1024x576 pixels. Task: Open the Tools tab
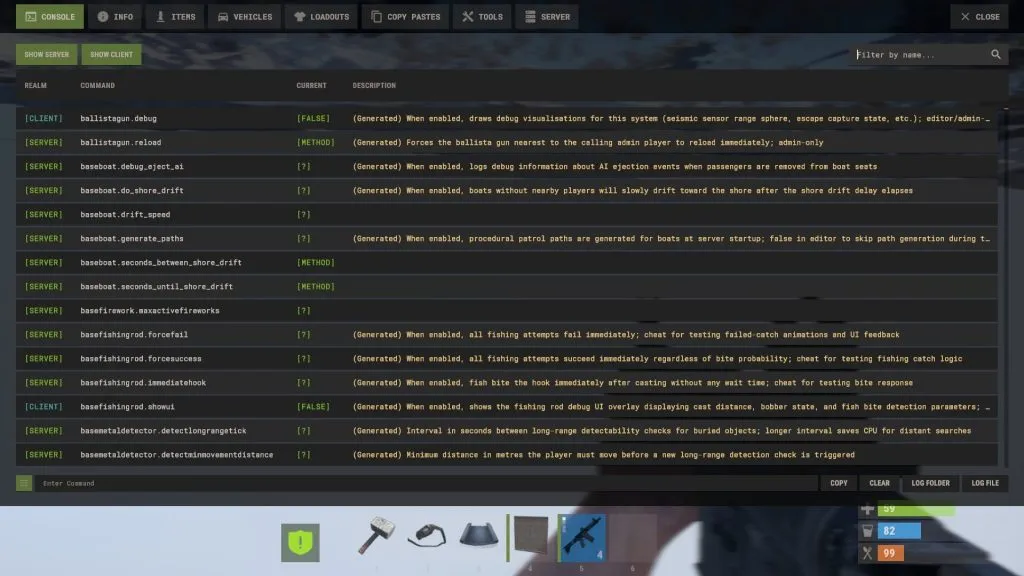pos(482,17)
